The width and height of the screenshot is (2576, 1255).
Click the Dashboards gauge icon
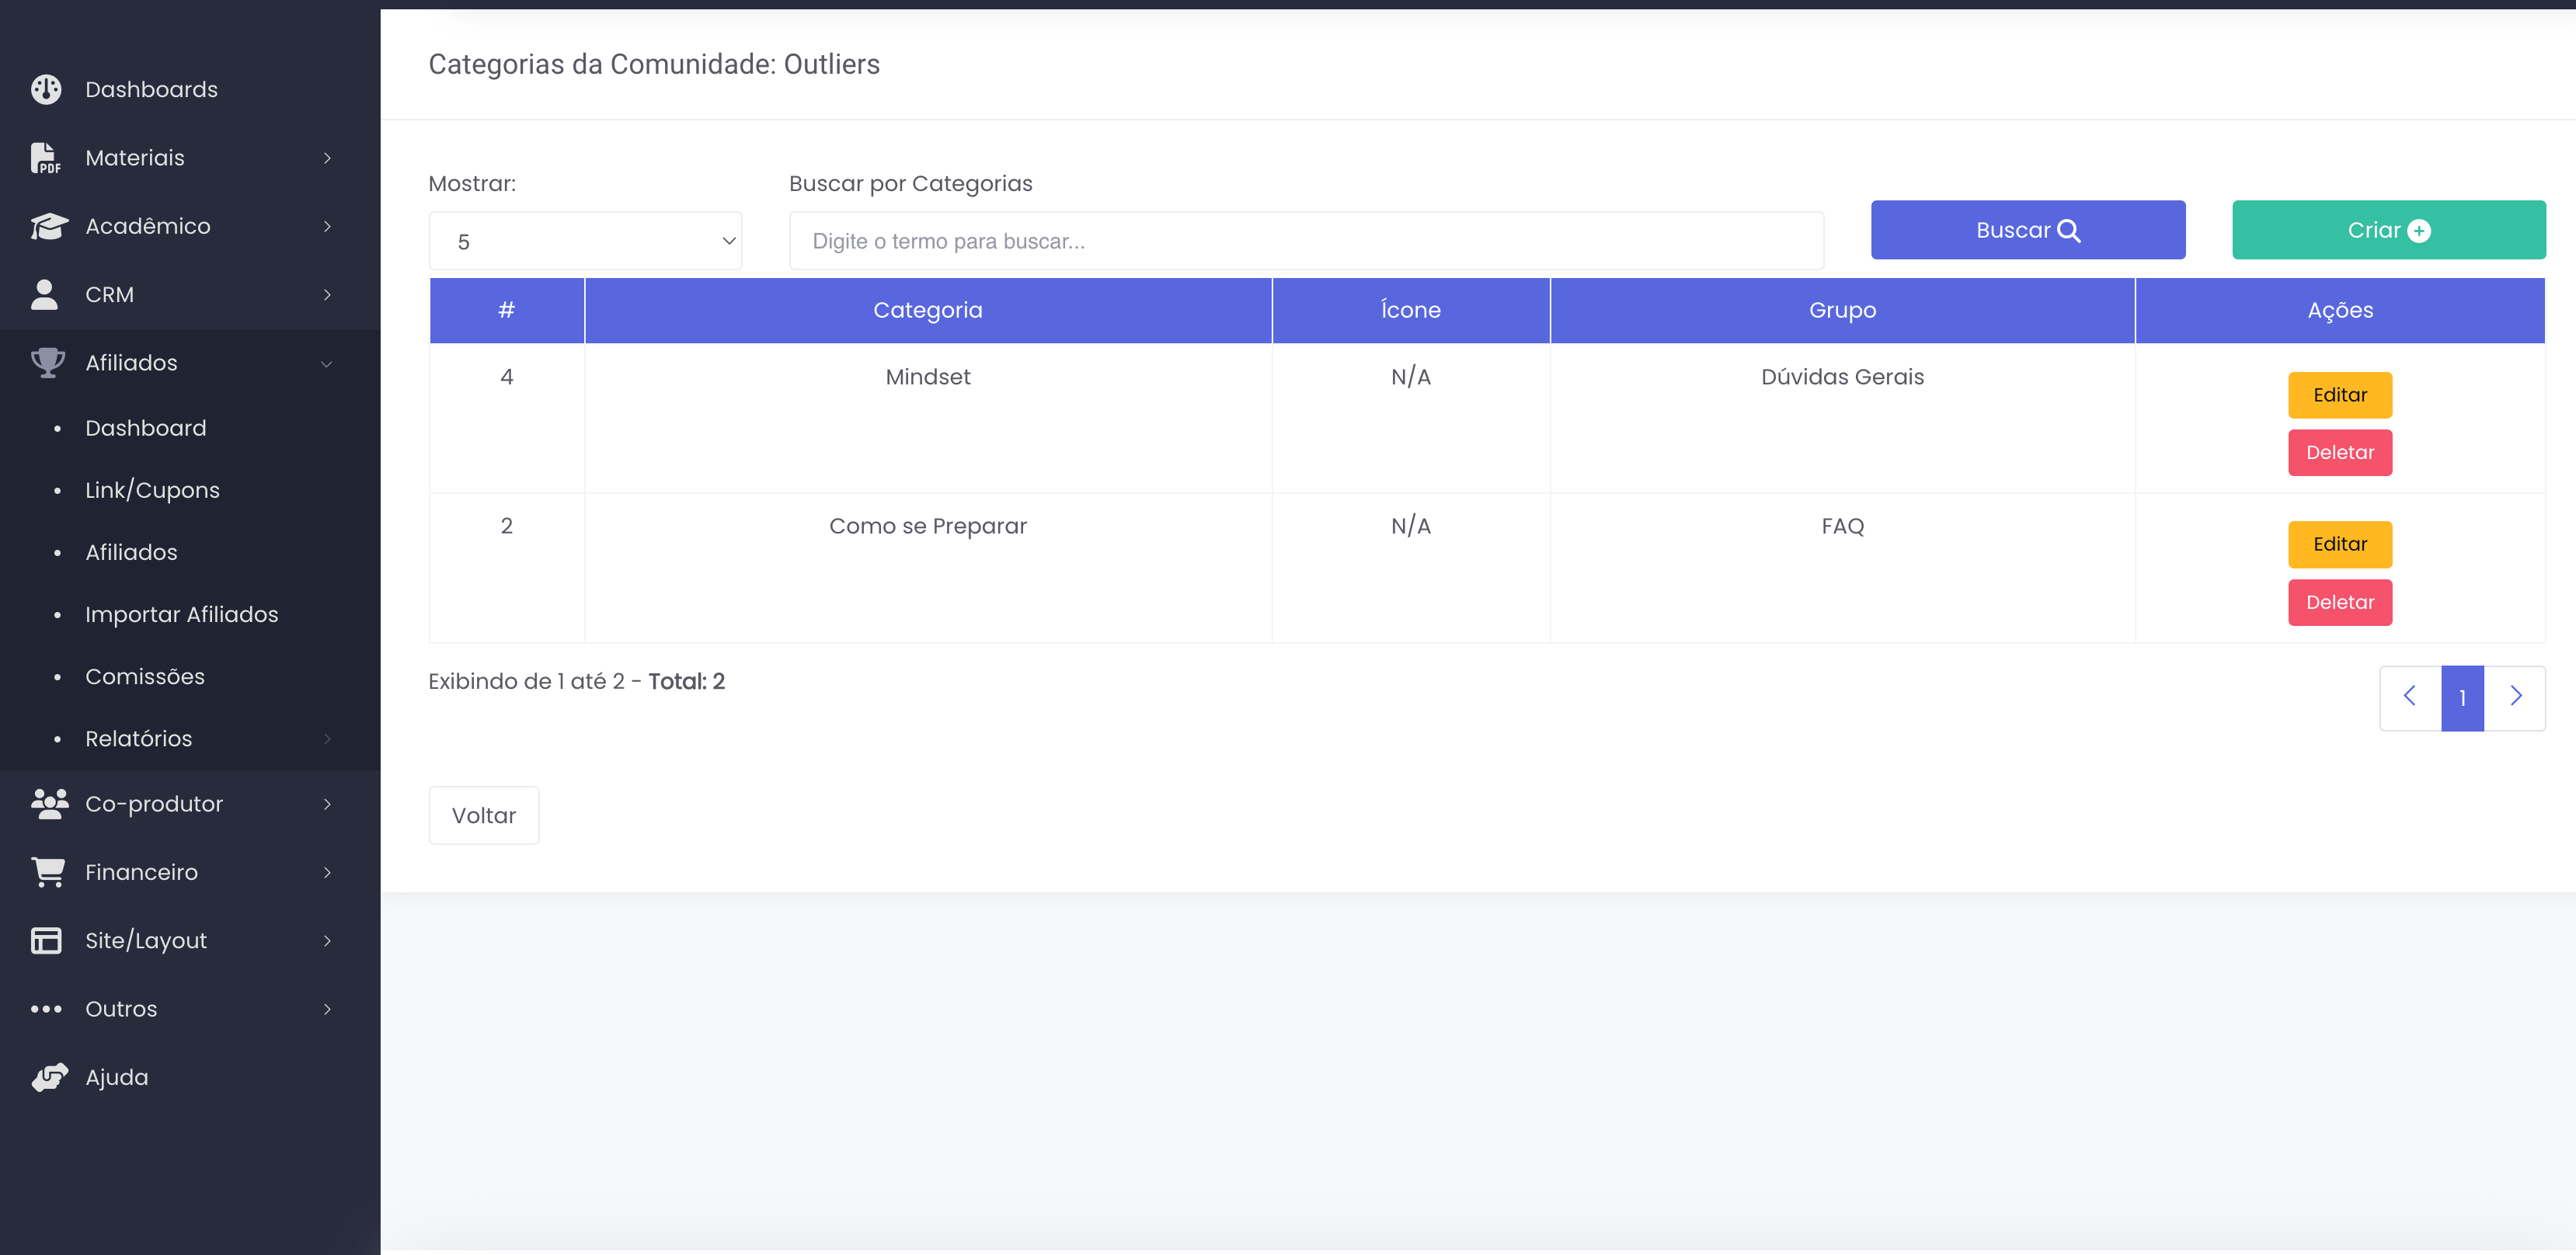(x=46, y=89)
